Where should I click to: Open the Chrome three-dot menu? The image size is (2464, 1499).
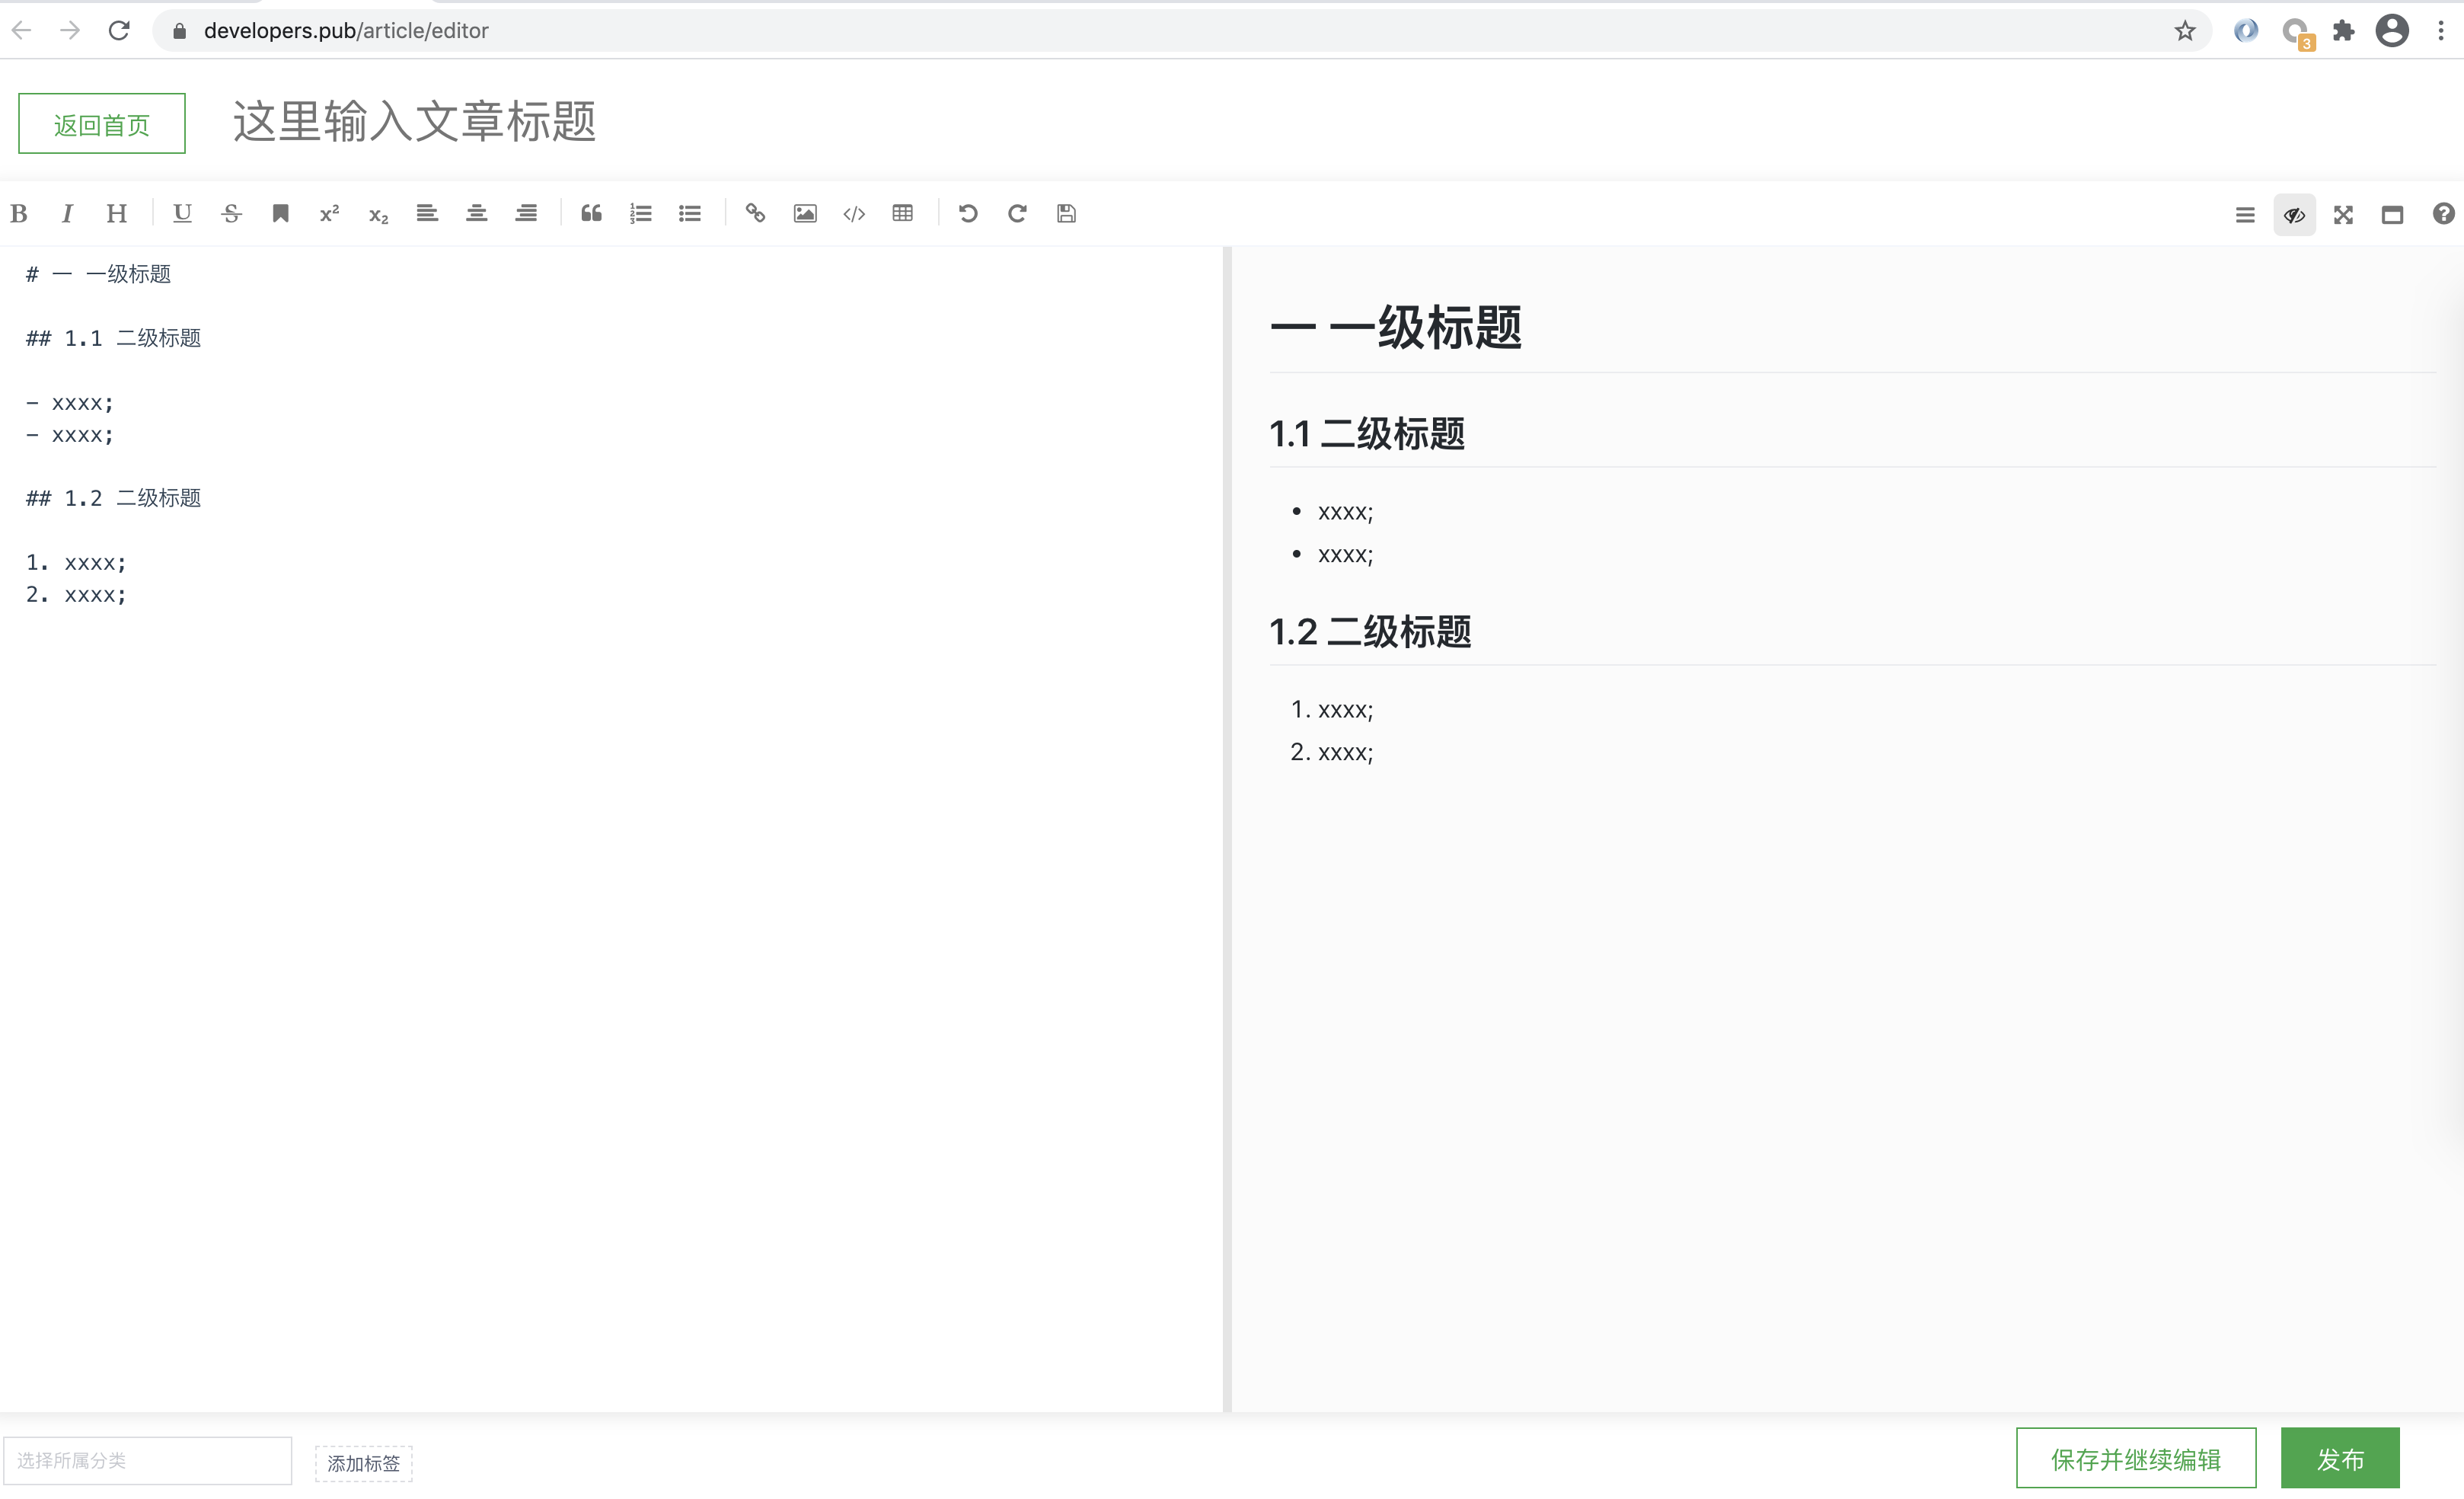pyautogui.click(x=2441, y=30)
